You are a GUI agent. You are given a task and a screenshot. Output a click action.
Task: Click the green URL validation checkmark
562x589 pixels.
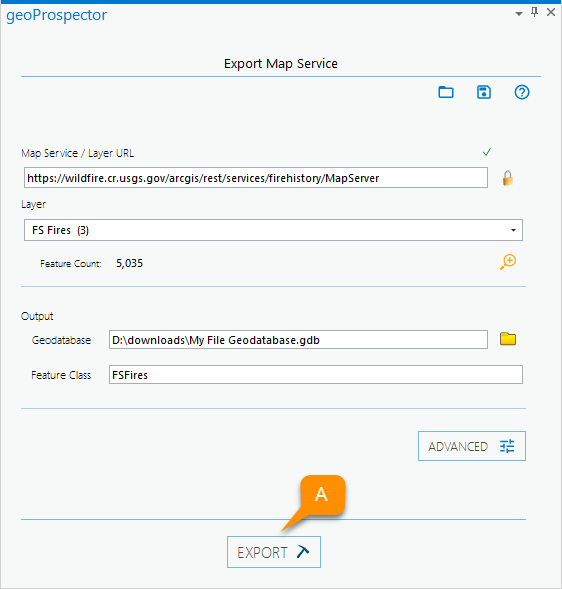[487, 152]
